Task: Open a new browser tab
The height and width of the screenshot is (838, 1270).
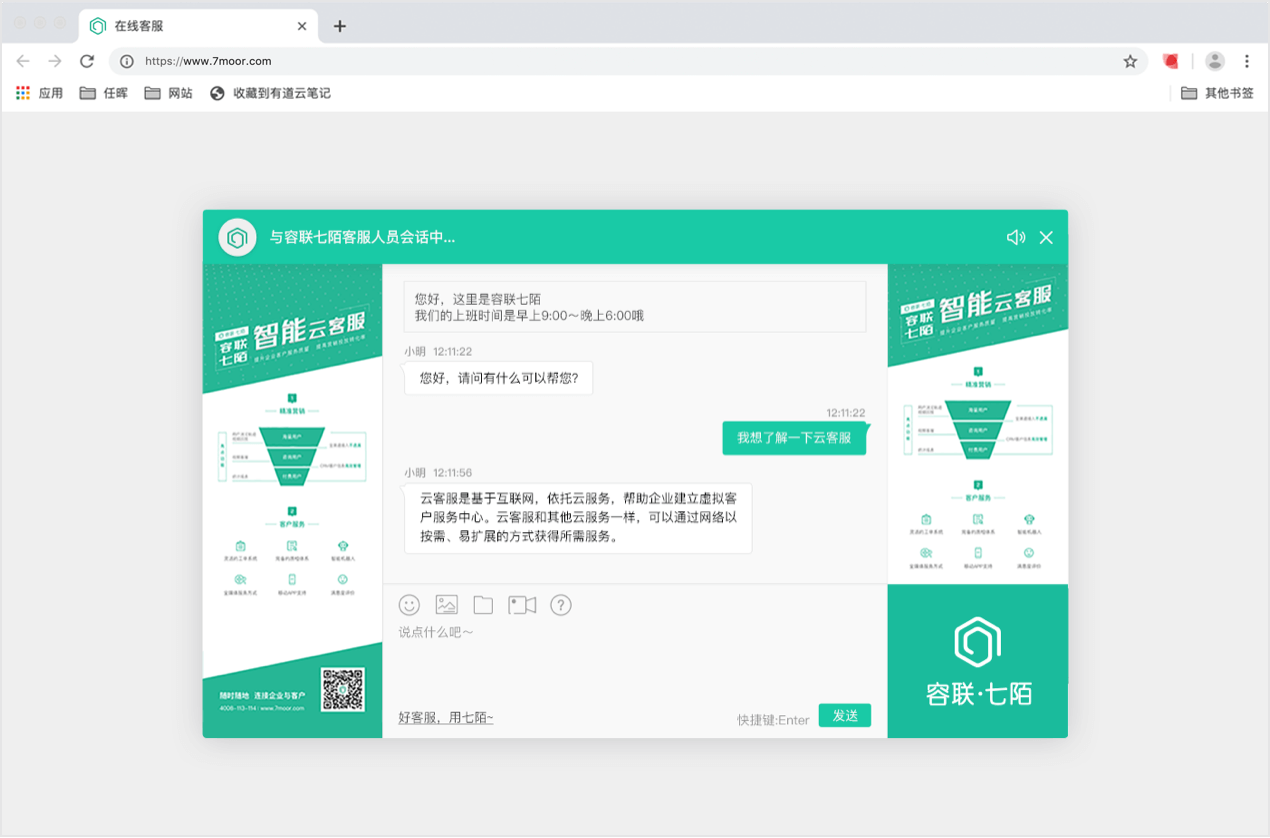Action: pyautogui.click(x=340, y=26)
